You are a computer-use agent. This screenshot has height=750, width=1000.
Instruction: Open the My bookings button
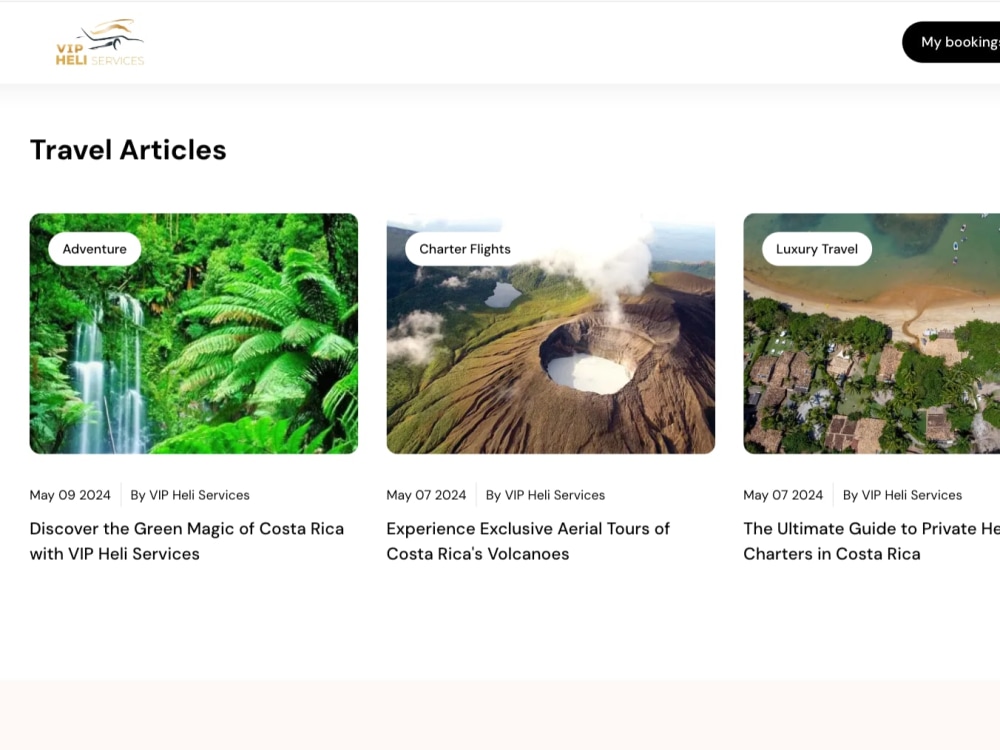click(951, 42)
